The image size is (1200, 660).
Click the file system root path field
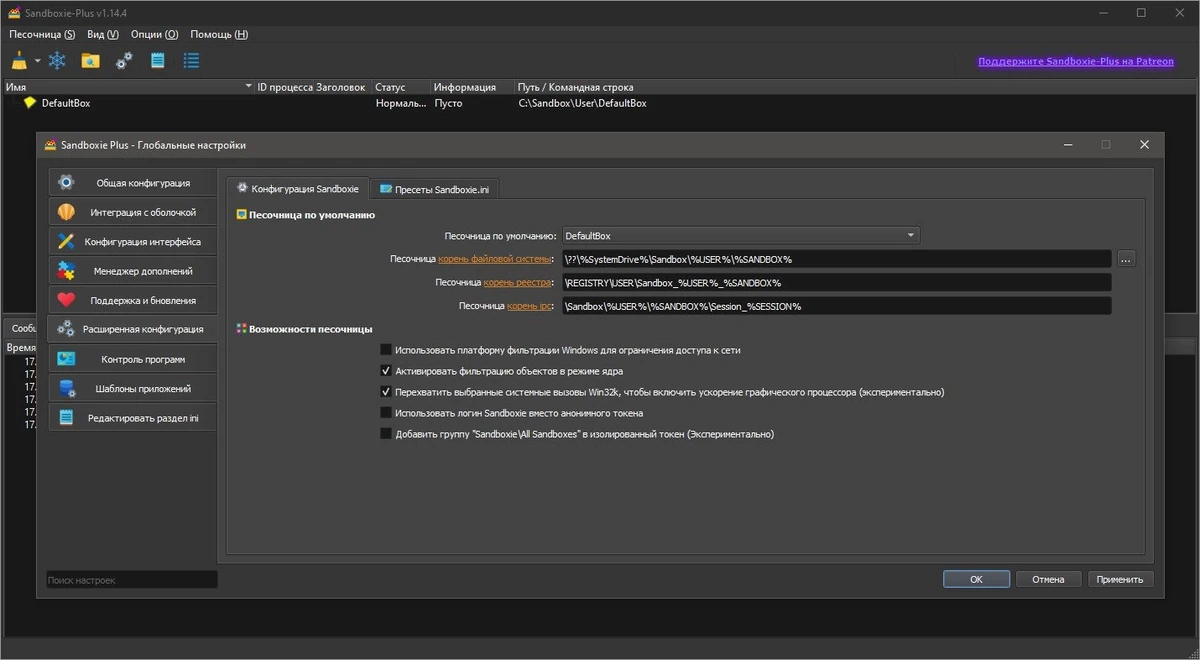836,259
